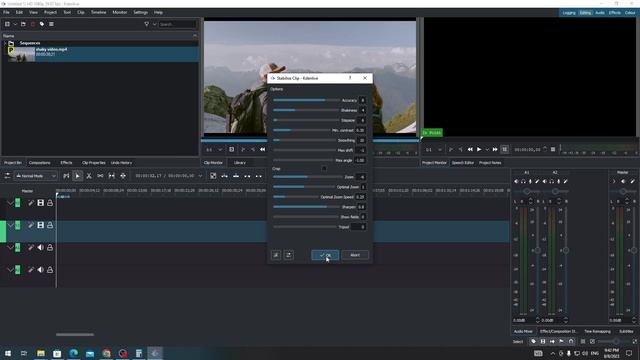Toggle the mixed clip composition icon in toolbar

pyautogui.click(x=213, y=176)
